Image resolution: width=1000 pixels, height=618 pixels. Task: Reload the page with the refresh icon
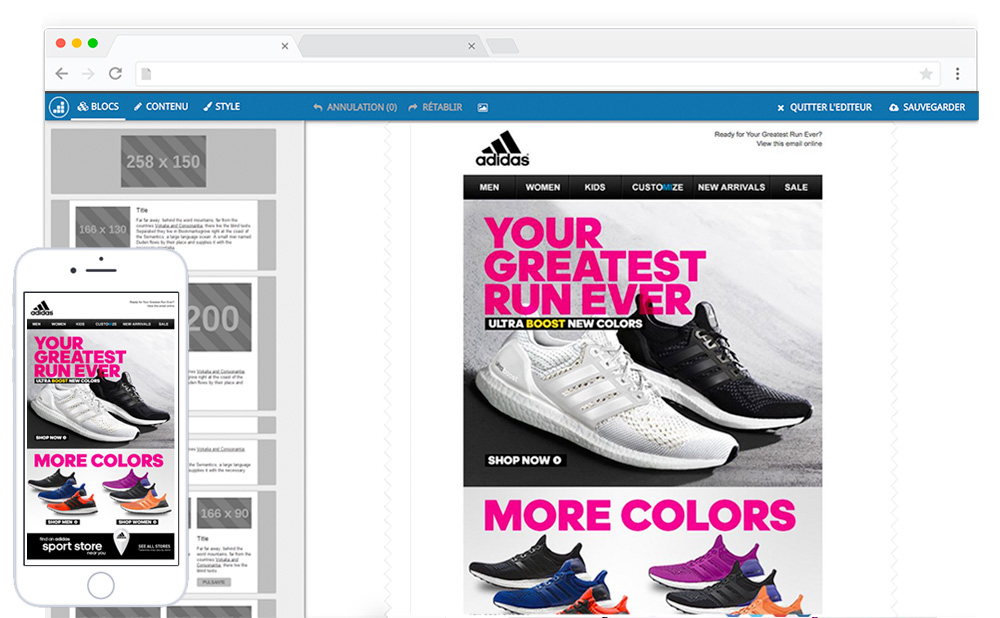point(115,73)
